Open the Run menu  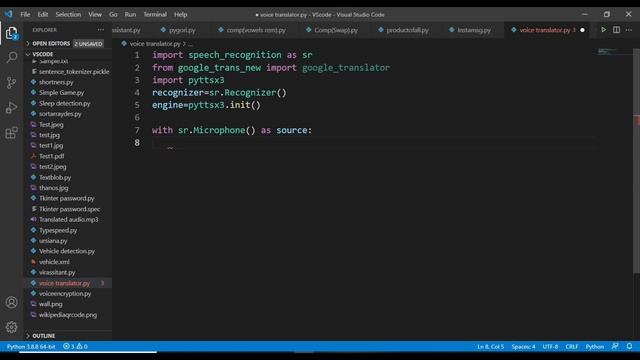coord(130,14)
